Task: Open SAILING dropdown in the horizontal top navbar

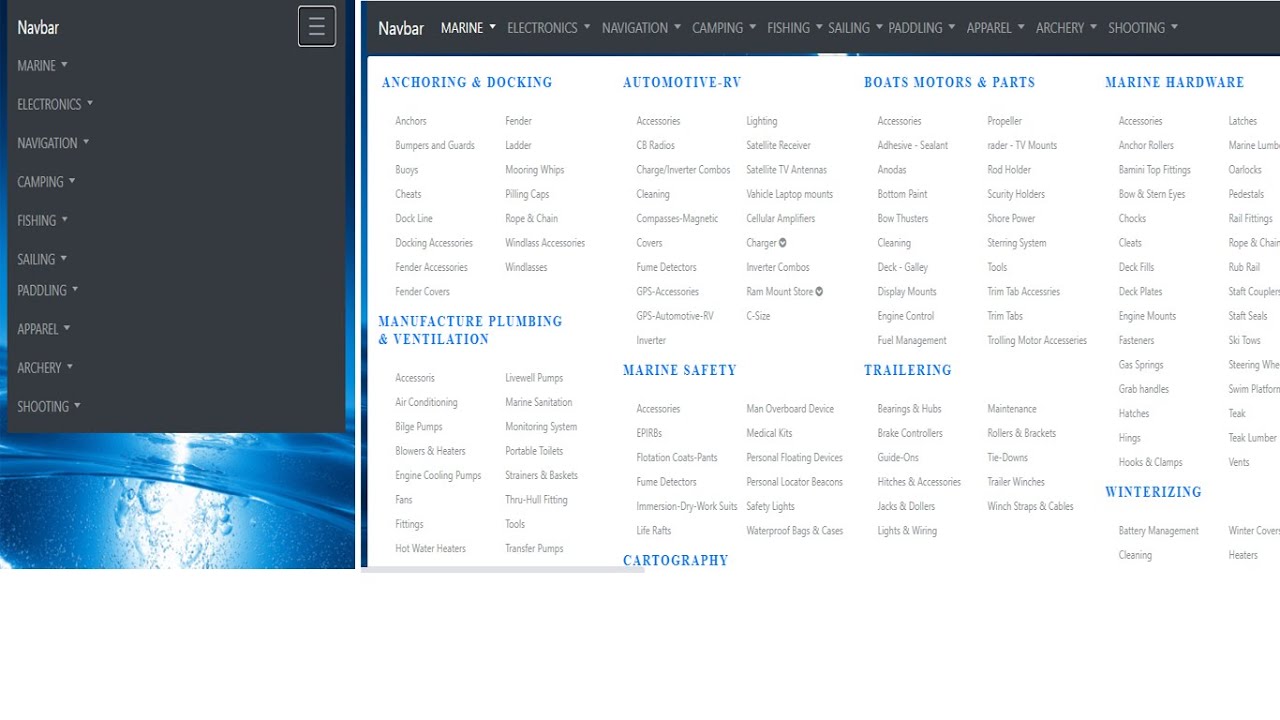Action: click(855, 28)
